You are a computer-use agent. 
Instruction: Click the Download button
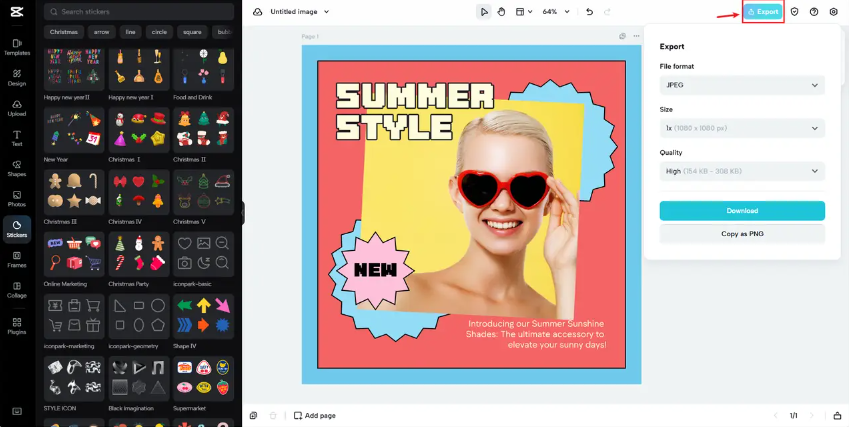741,211
